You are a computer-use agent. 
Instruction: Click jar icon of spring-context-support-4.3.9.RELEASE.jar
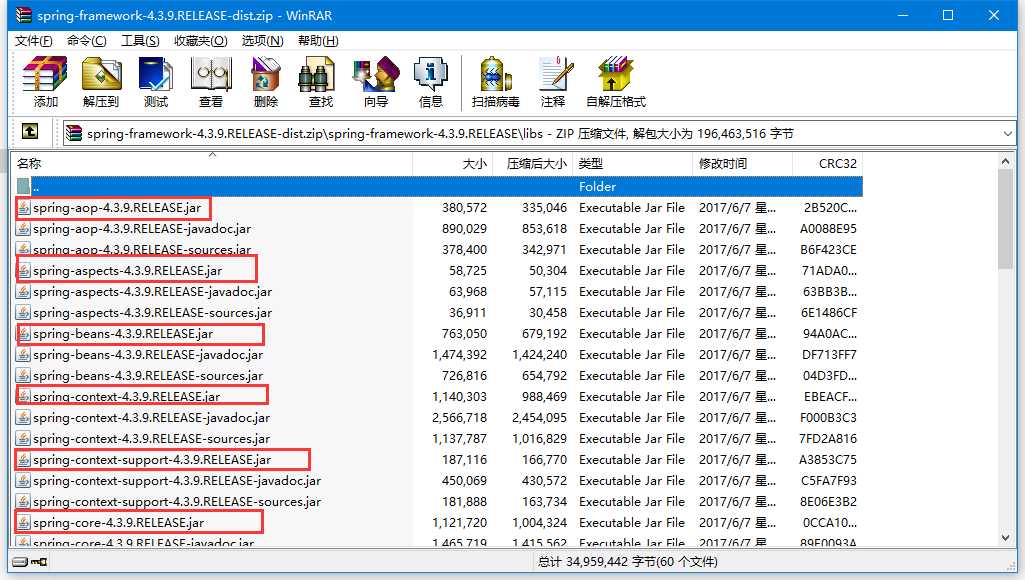[24, 460]
